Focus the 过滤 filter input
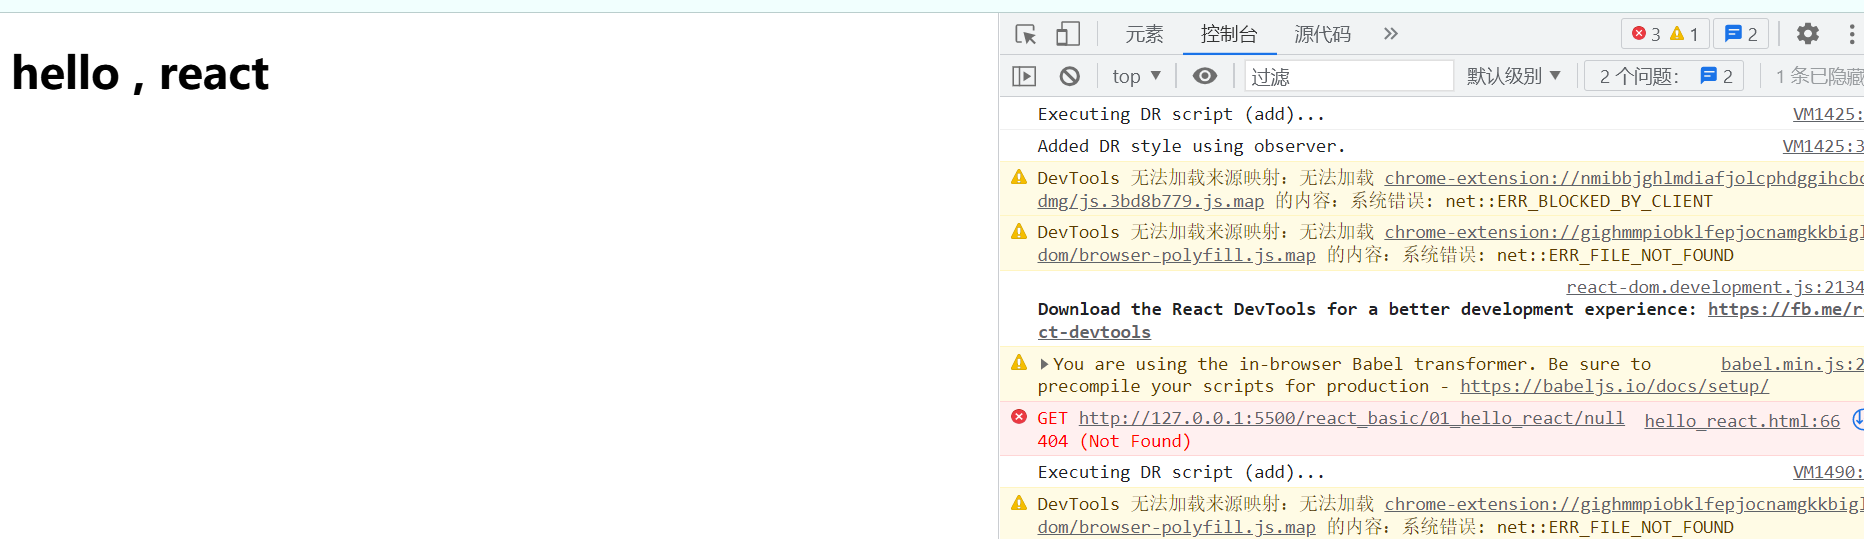The width and height of the screenshot is (1864, 539). point(1349,76)
